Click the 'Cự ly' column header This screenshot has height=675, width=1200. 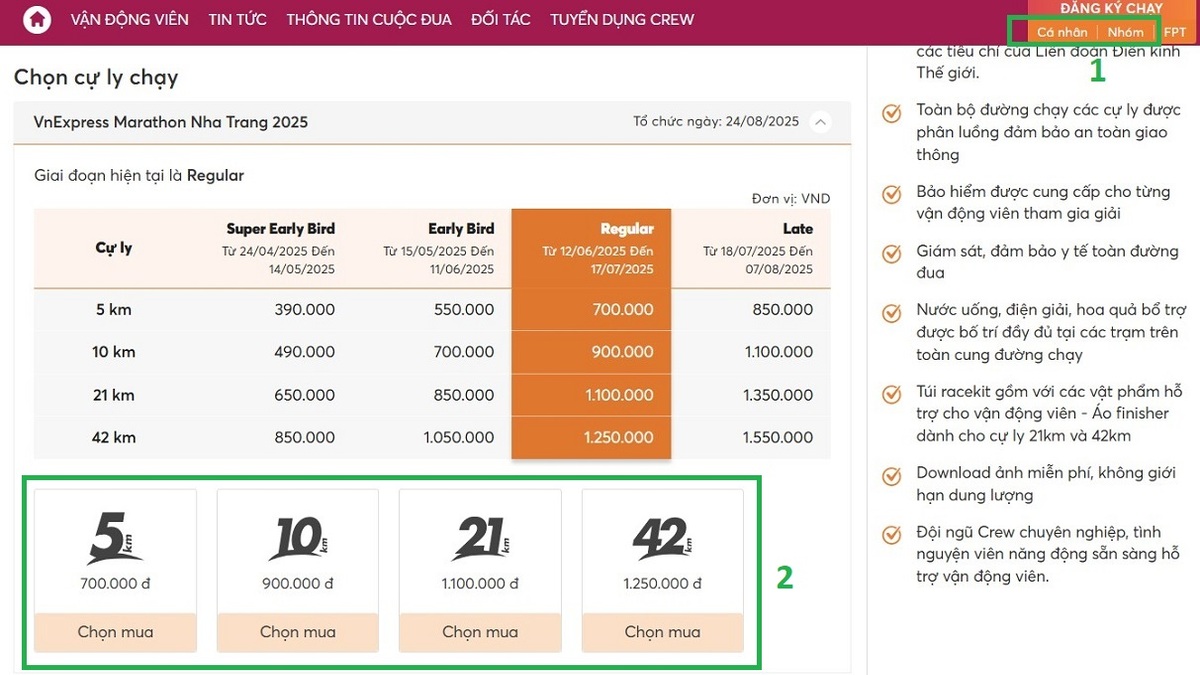tap(114, 248)
